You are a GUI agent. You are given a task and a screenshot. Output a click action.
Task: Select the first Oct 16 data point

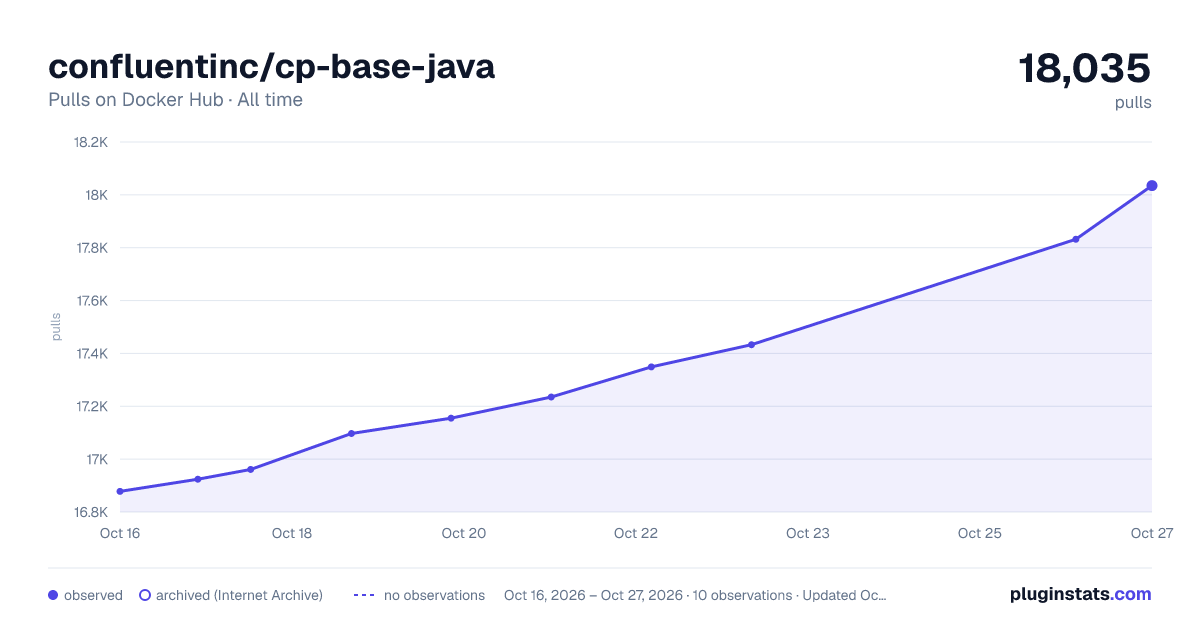click(x=120, y=491)
